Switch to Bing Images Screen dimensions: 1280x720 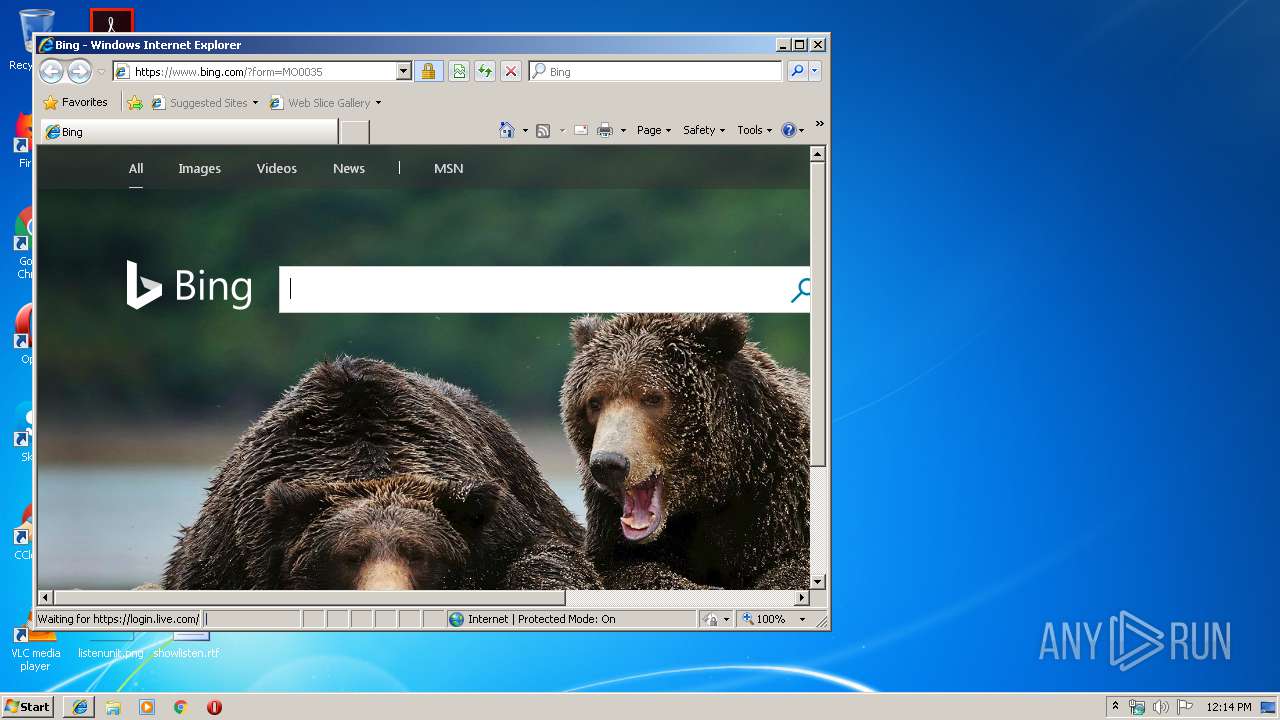click(200, 168)
